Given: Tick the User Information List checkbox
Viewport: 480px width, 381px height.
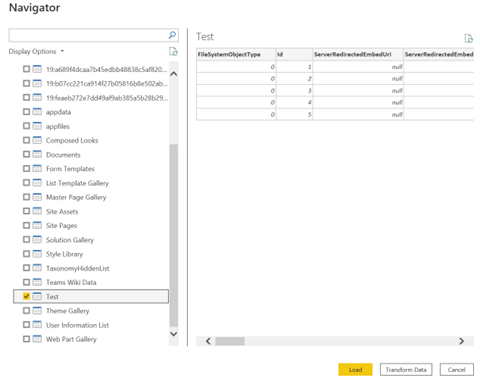Looking at the screenshot, I should pyautogui.click(x=26, y=325).
